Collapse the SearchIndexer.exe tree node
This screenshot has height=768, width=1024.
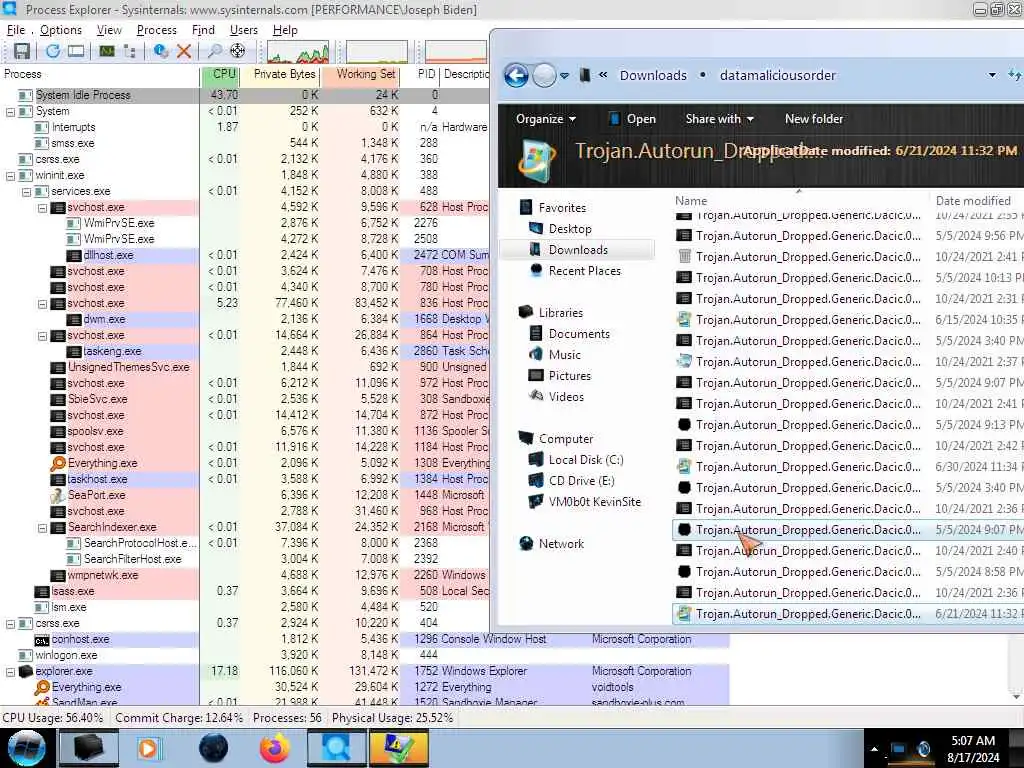click(42, 528)
